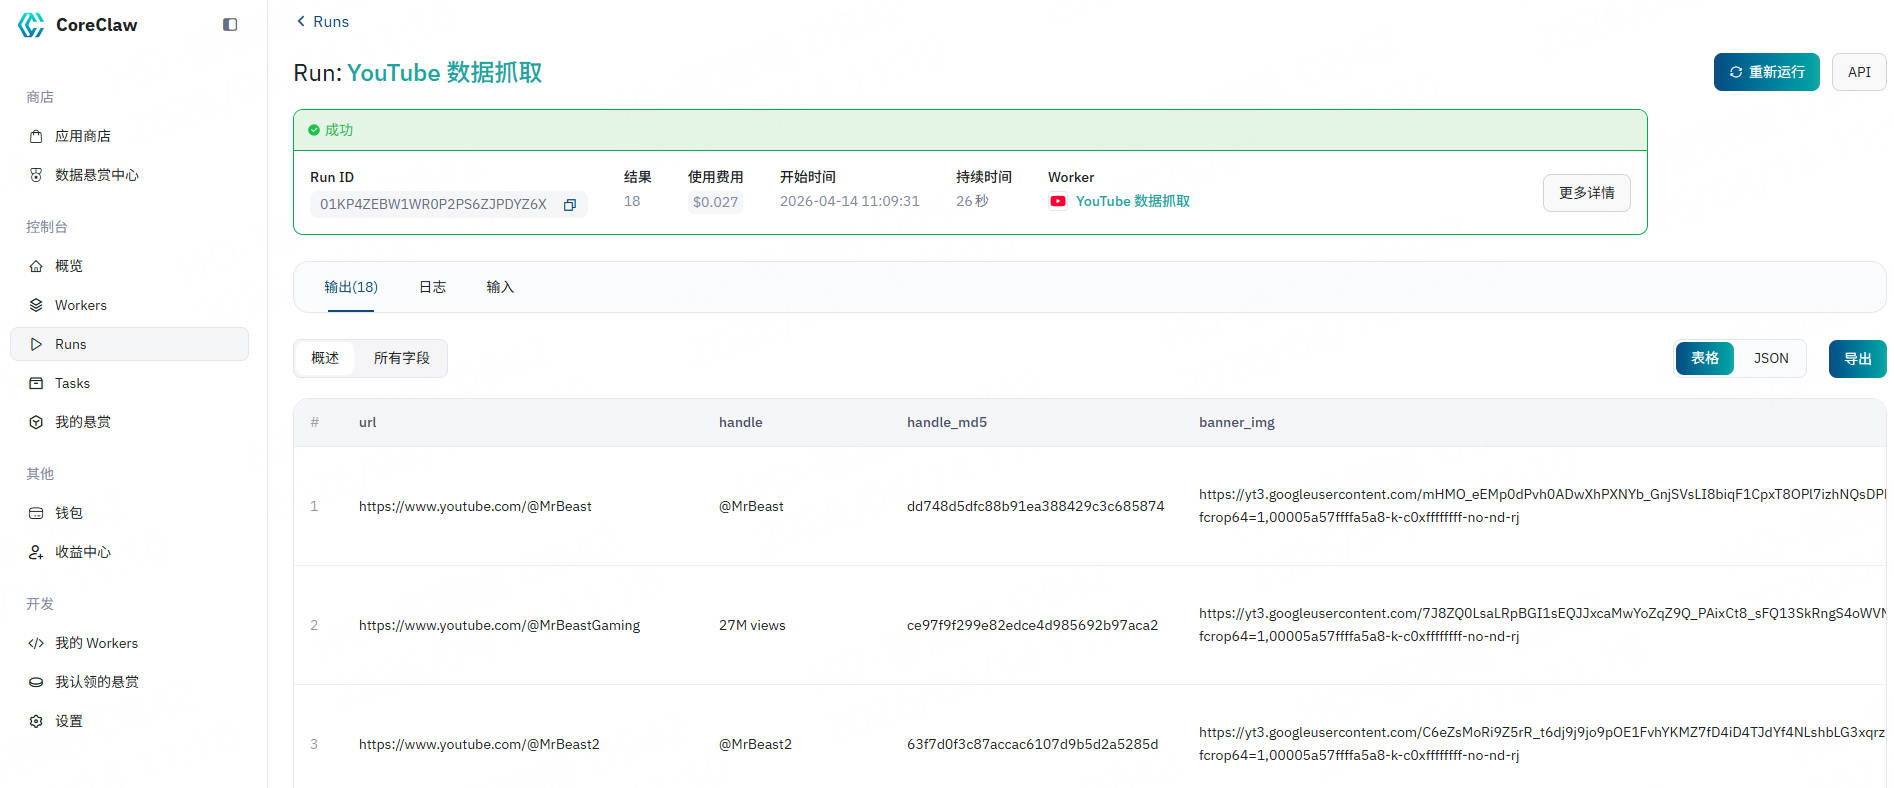This screenshot has height=788, width=1894.
Task: Open Workers in the sidebar
Action: (x=80, y=305)
